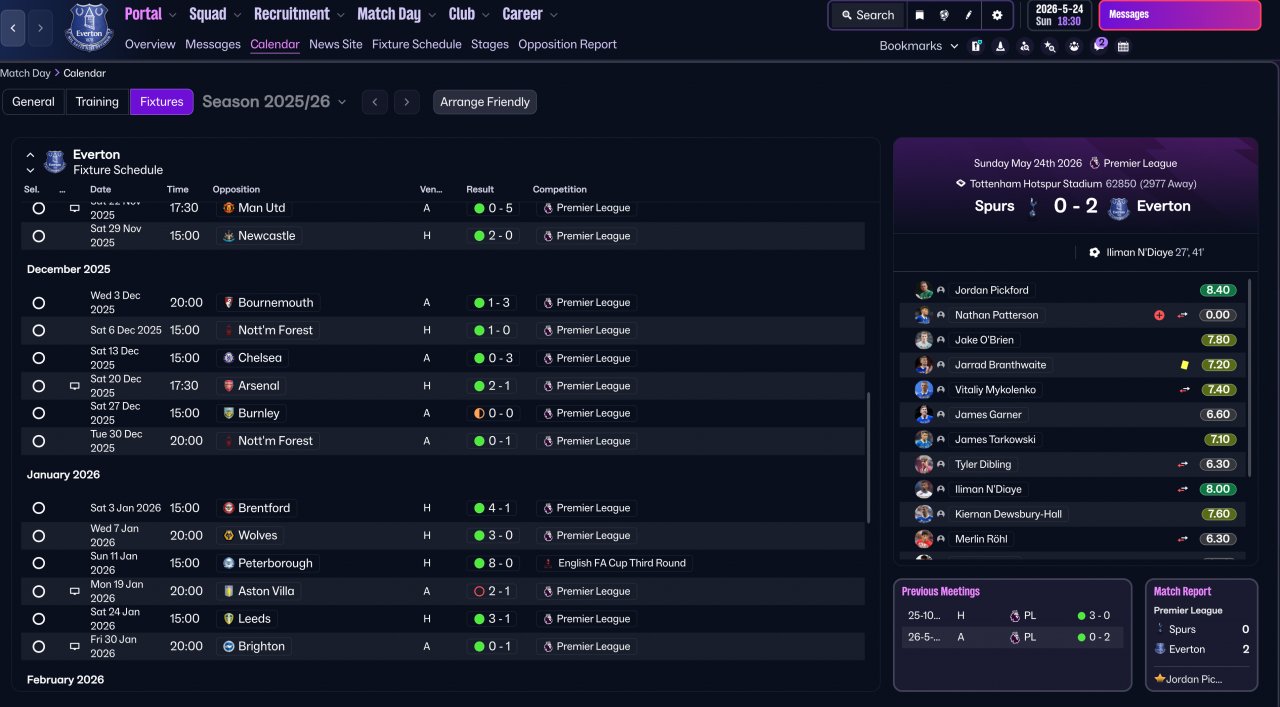The width and height of the screenshot is (1280, 707).
Task: Select the Burnley fixture radio button
Action: (38, 413)
